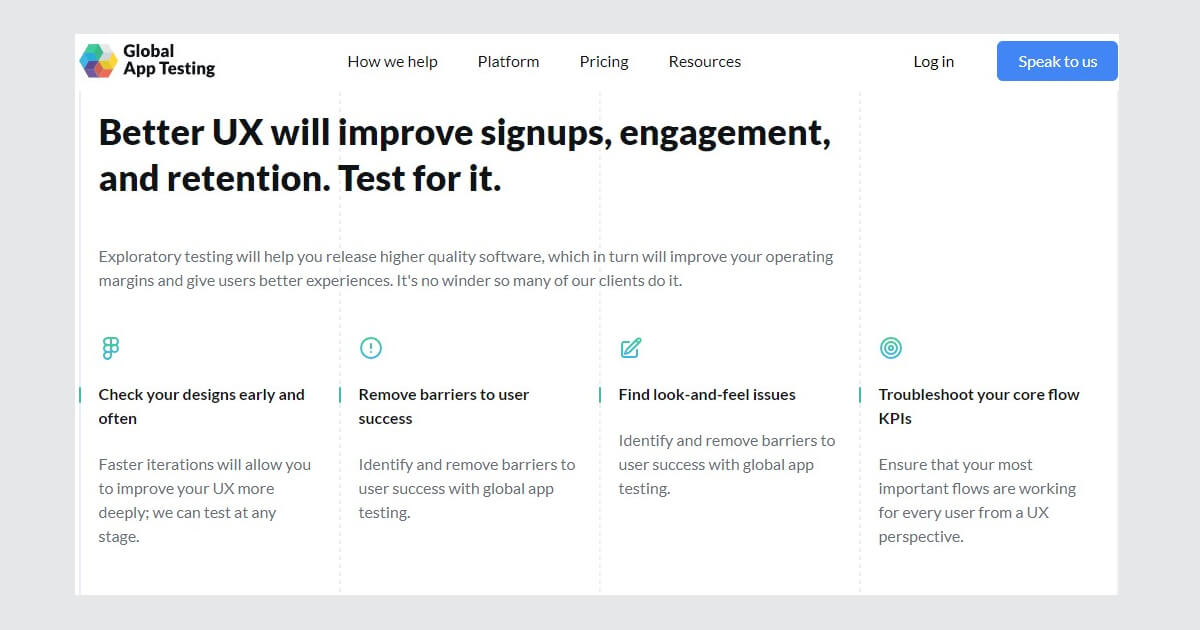1200x630 pixels.
Task: Select the "Find look-and-feel issues" heading
Action: coord(706,394)
